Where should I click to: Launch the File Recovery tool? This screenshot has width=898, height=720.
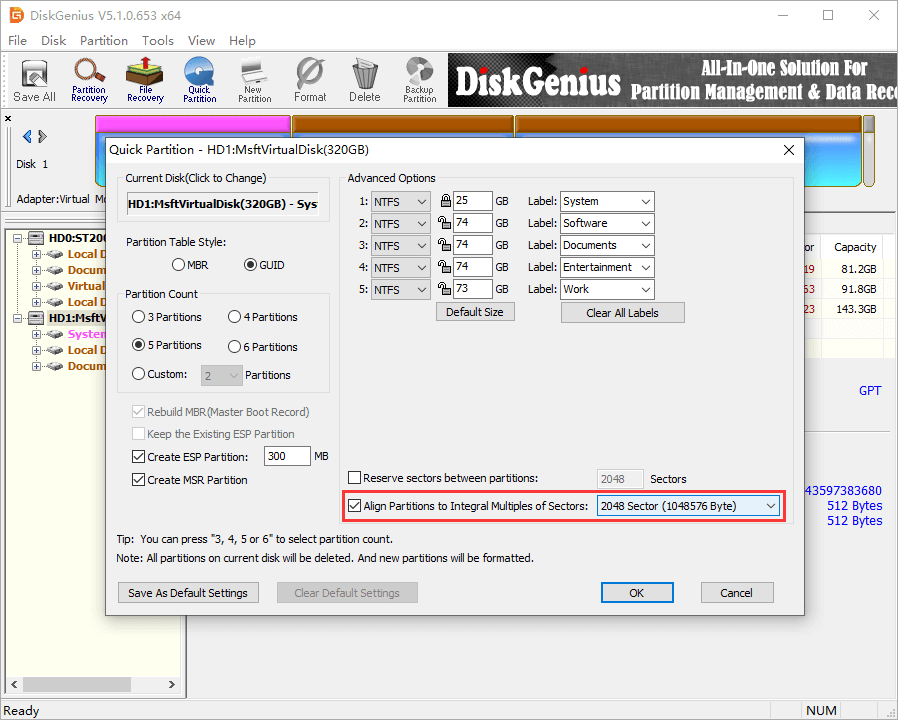tap(145, 80)
